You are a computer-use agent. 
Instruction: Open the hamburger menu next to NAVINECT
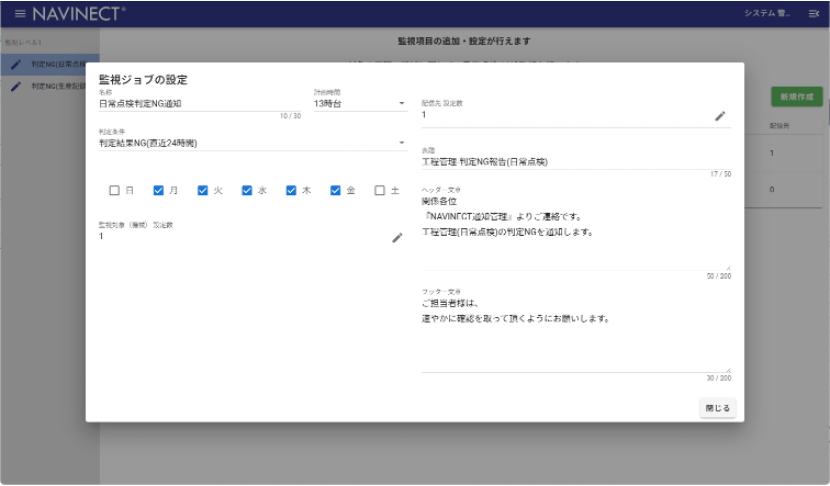point(20,13)
